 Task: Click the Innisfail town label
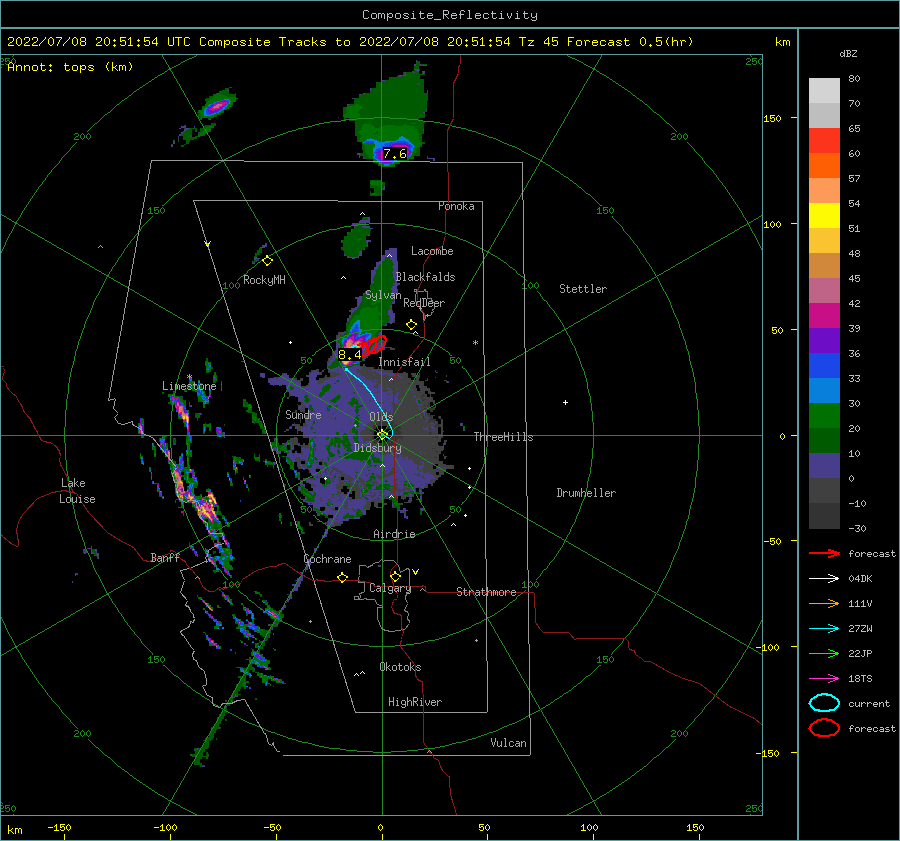pyautogui.click(x=404, y=362)
